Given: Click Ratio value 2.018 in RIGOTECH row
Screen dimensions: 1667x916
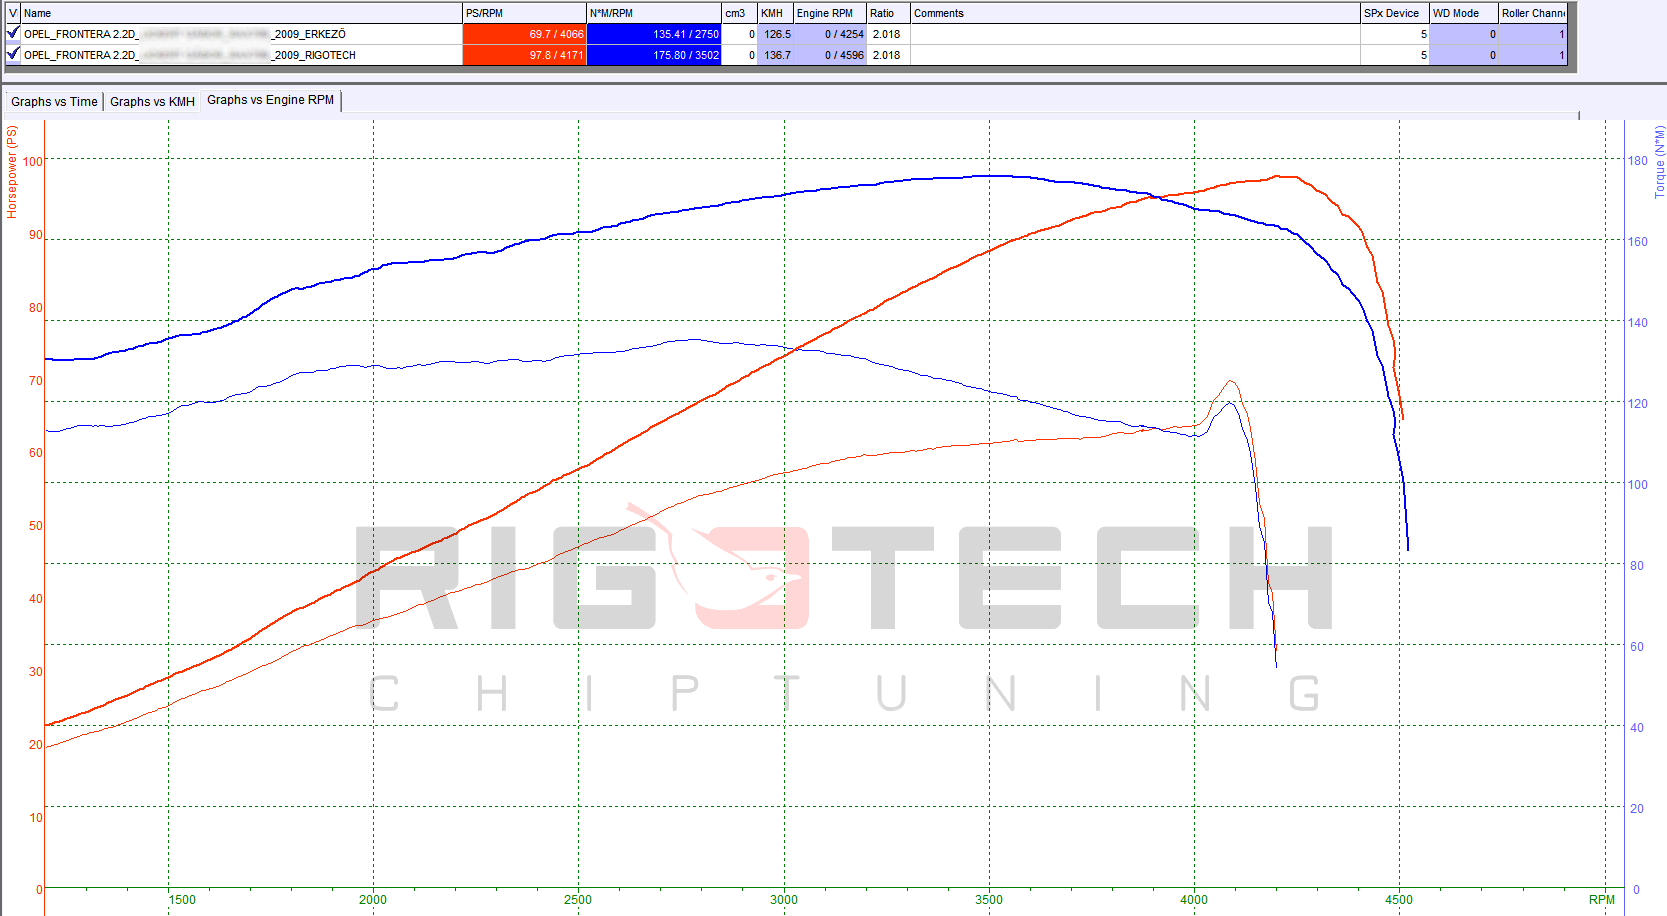Looking at the screenshot, I should pos(888,55).
